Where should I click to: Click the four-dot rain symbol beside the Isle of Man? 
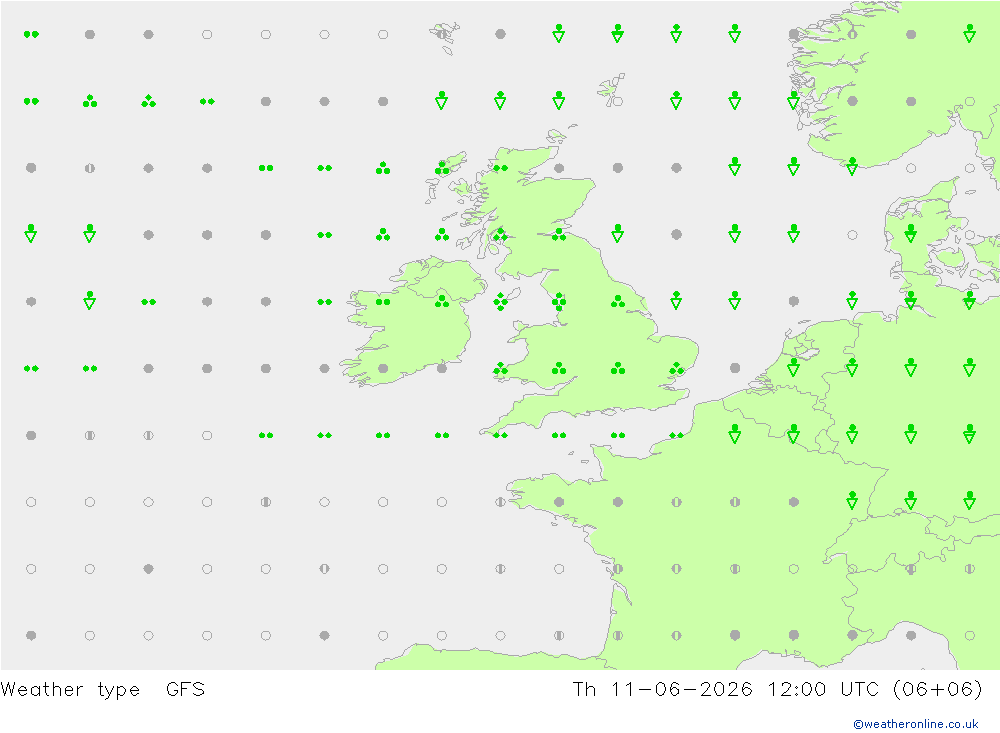click(x=501, y=302)
